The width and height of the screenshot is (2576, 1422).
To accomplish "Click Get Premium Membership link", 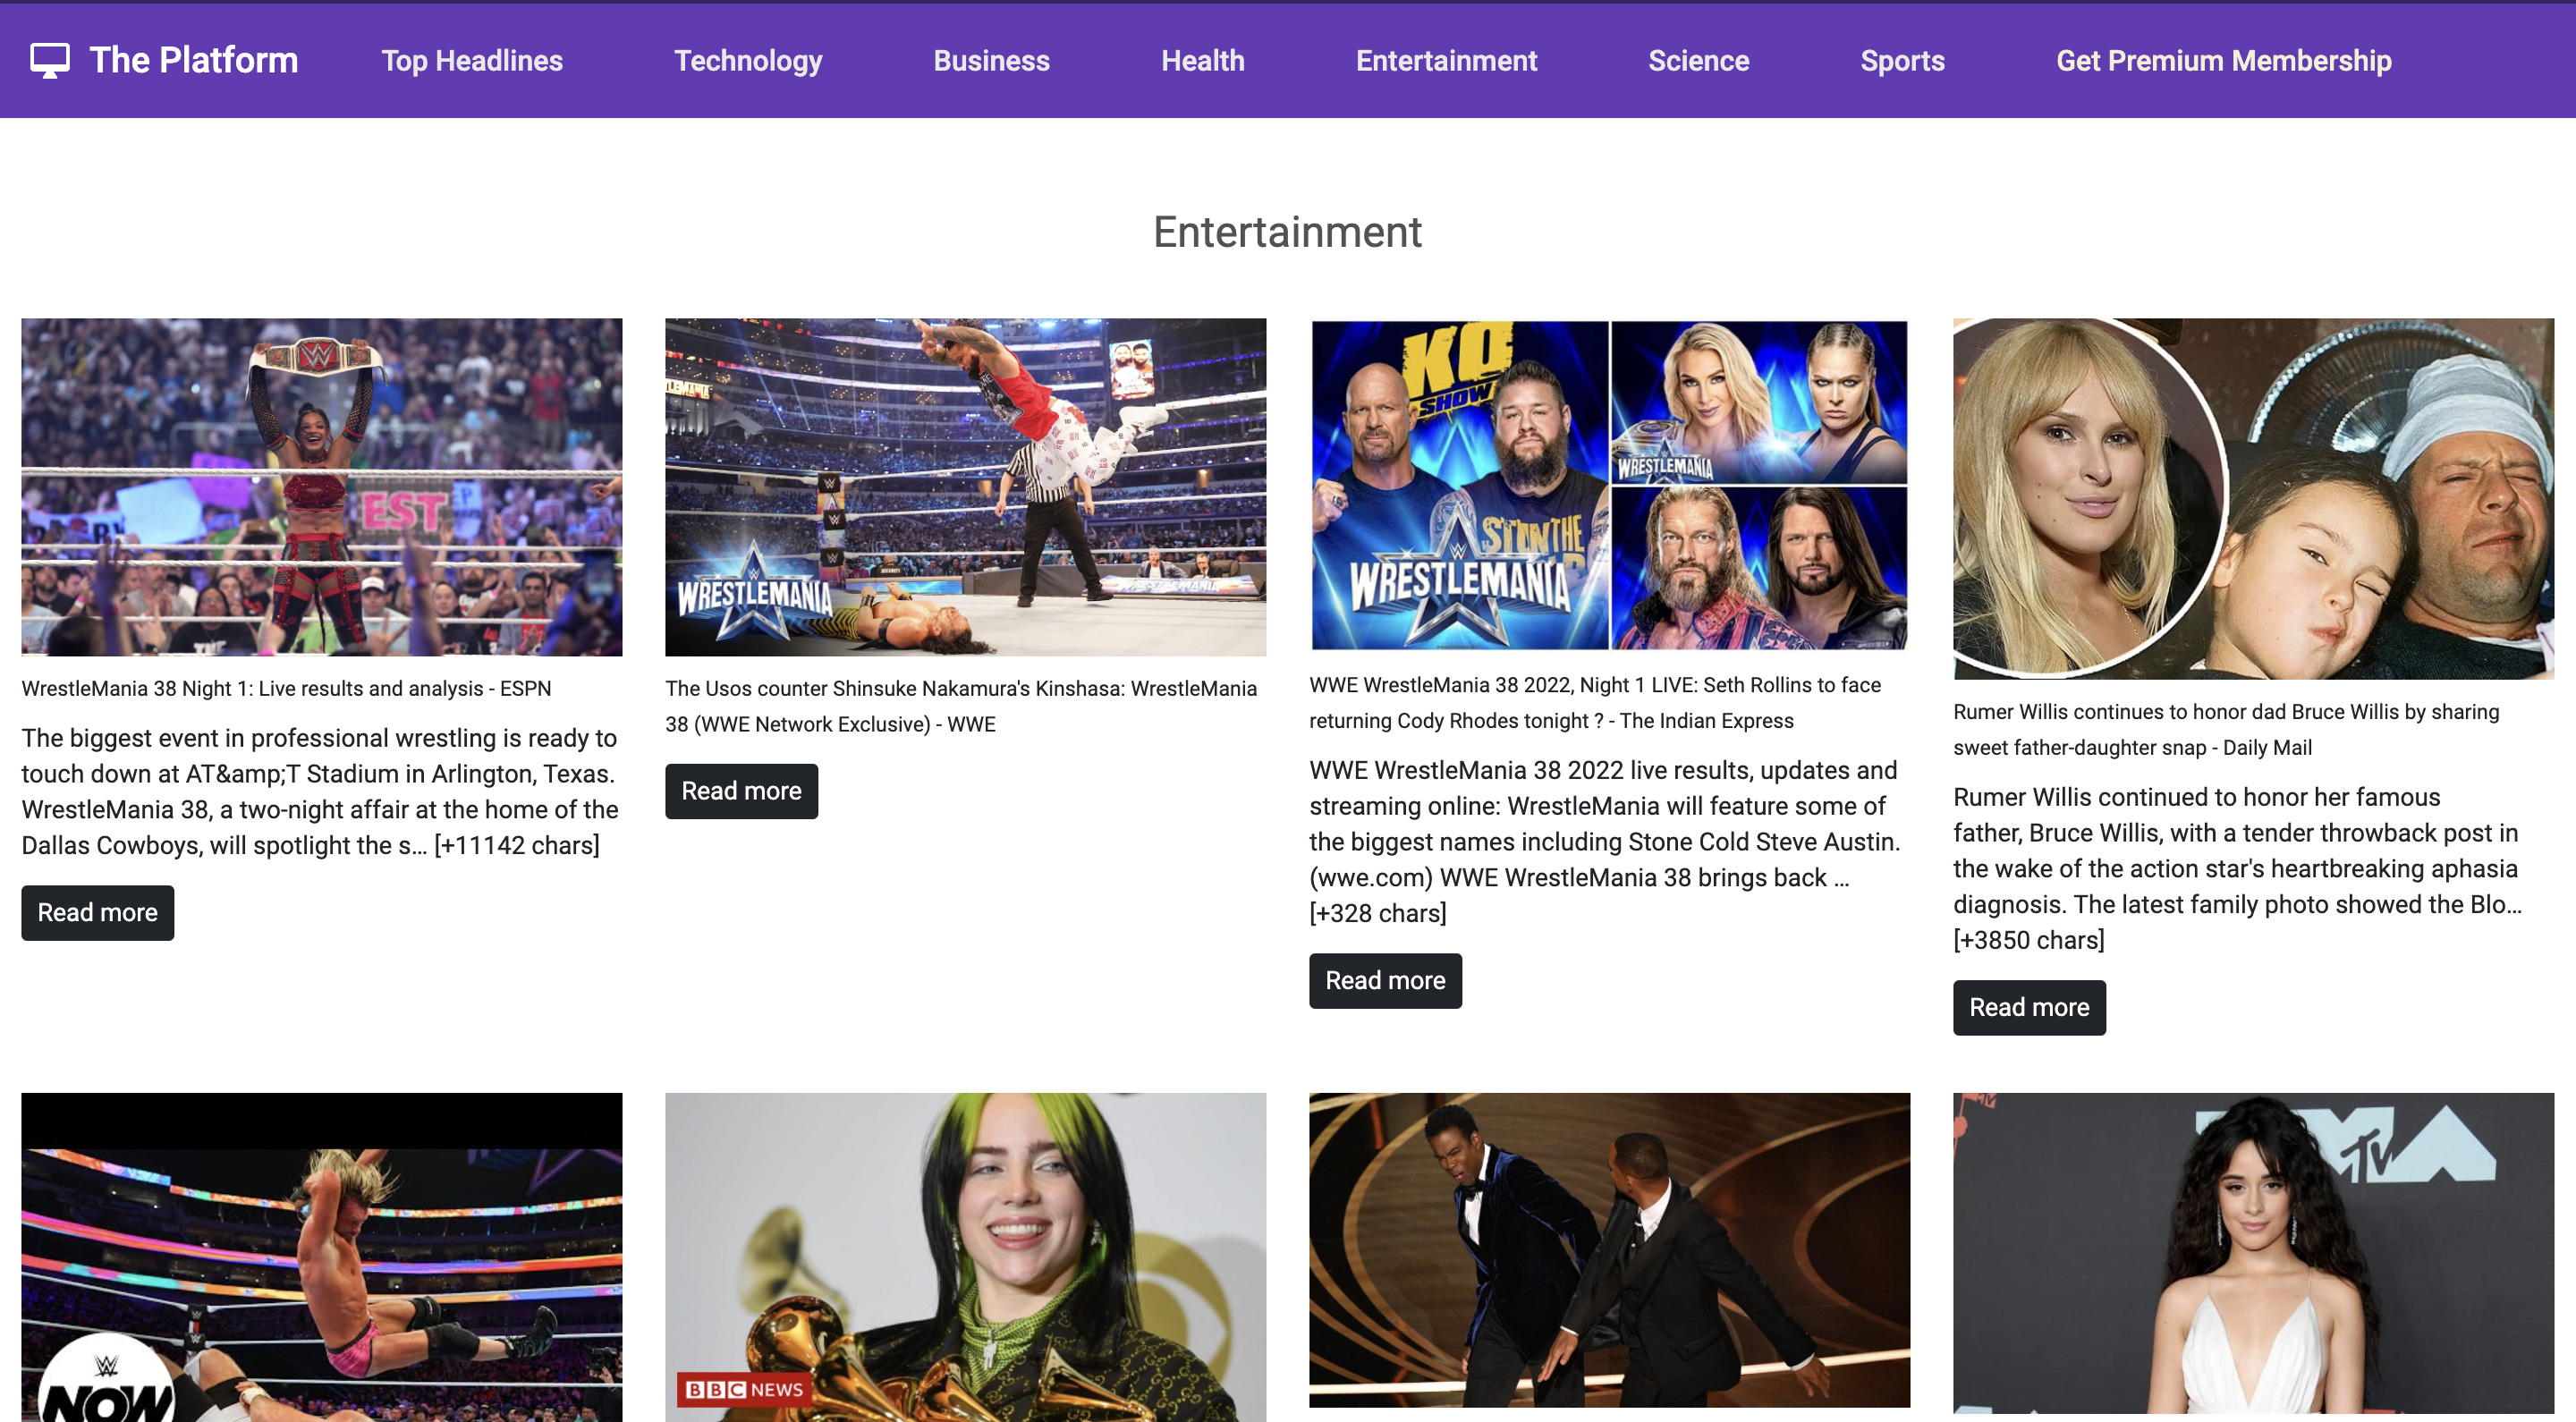I will point(2223,61).
